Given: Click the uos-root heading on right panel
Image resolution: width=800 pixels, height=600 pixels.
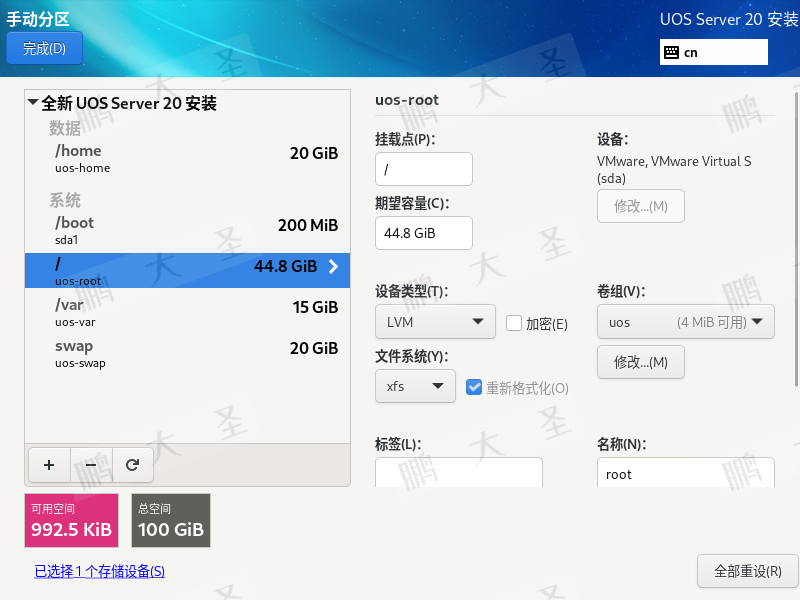Looking at the screenshot, I should click(x=407, y=100).
